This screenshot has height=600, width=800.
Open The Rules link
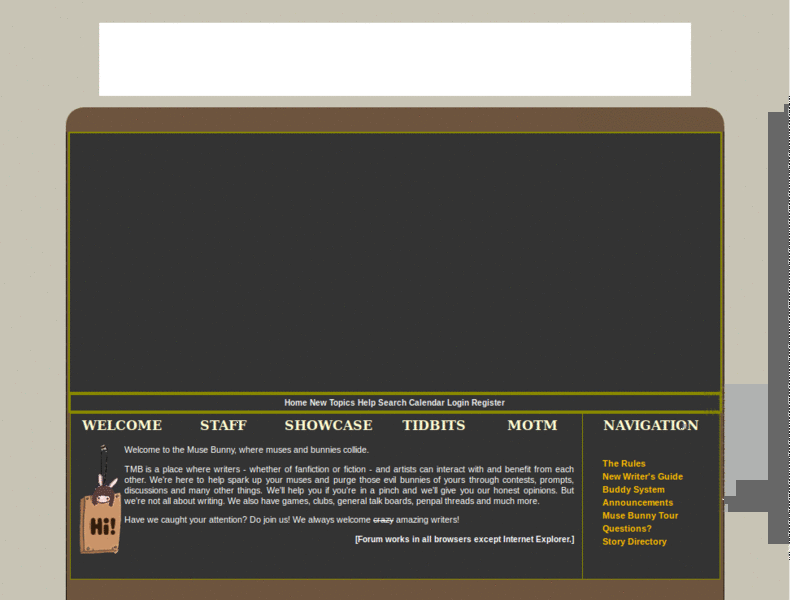pyautogui.click(x=623, y=463)
